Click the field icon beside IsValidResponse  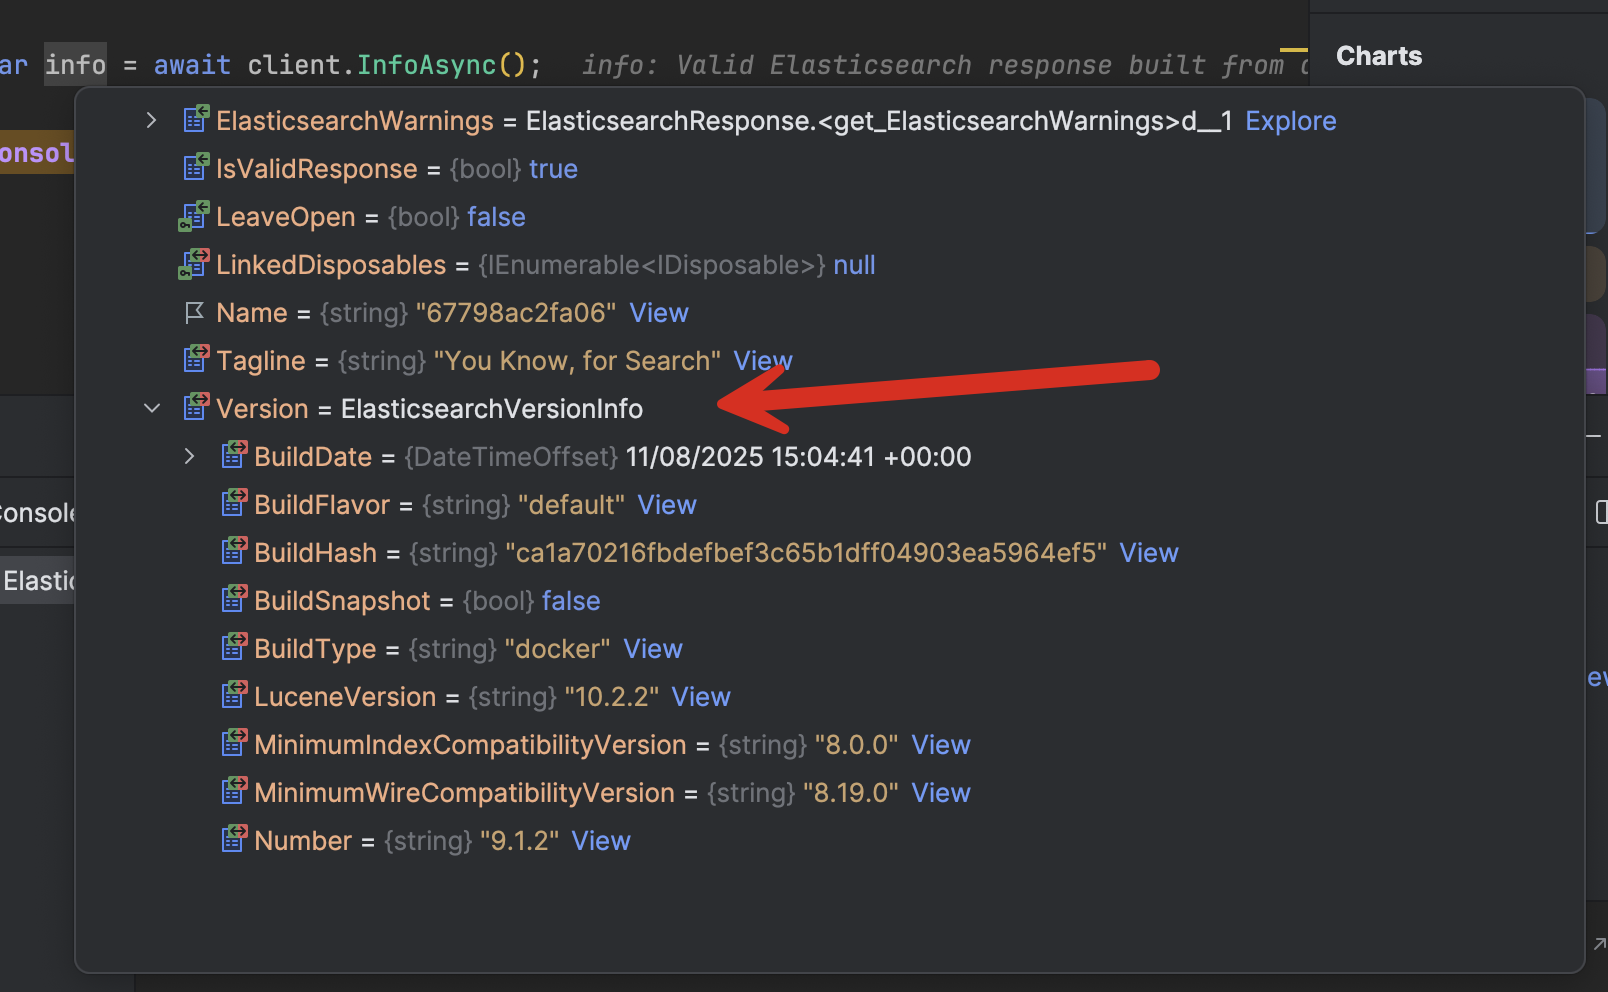[x=195, y=167]
